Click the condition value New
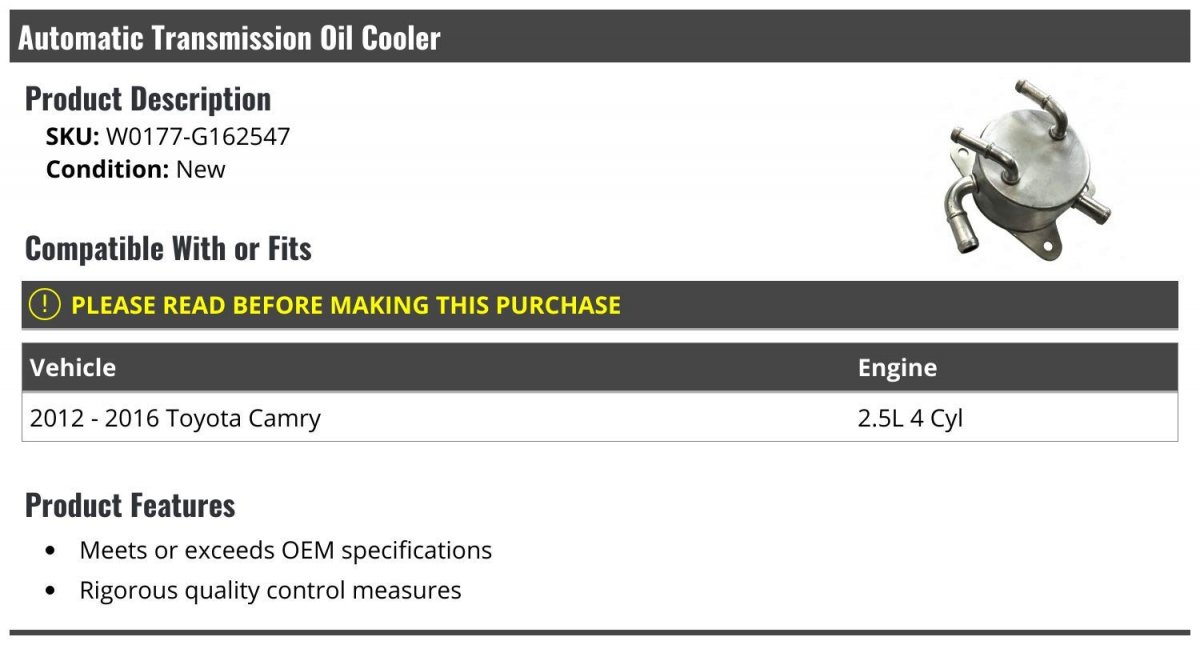The image size is (1200, 645). [x=201, y=169]
